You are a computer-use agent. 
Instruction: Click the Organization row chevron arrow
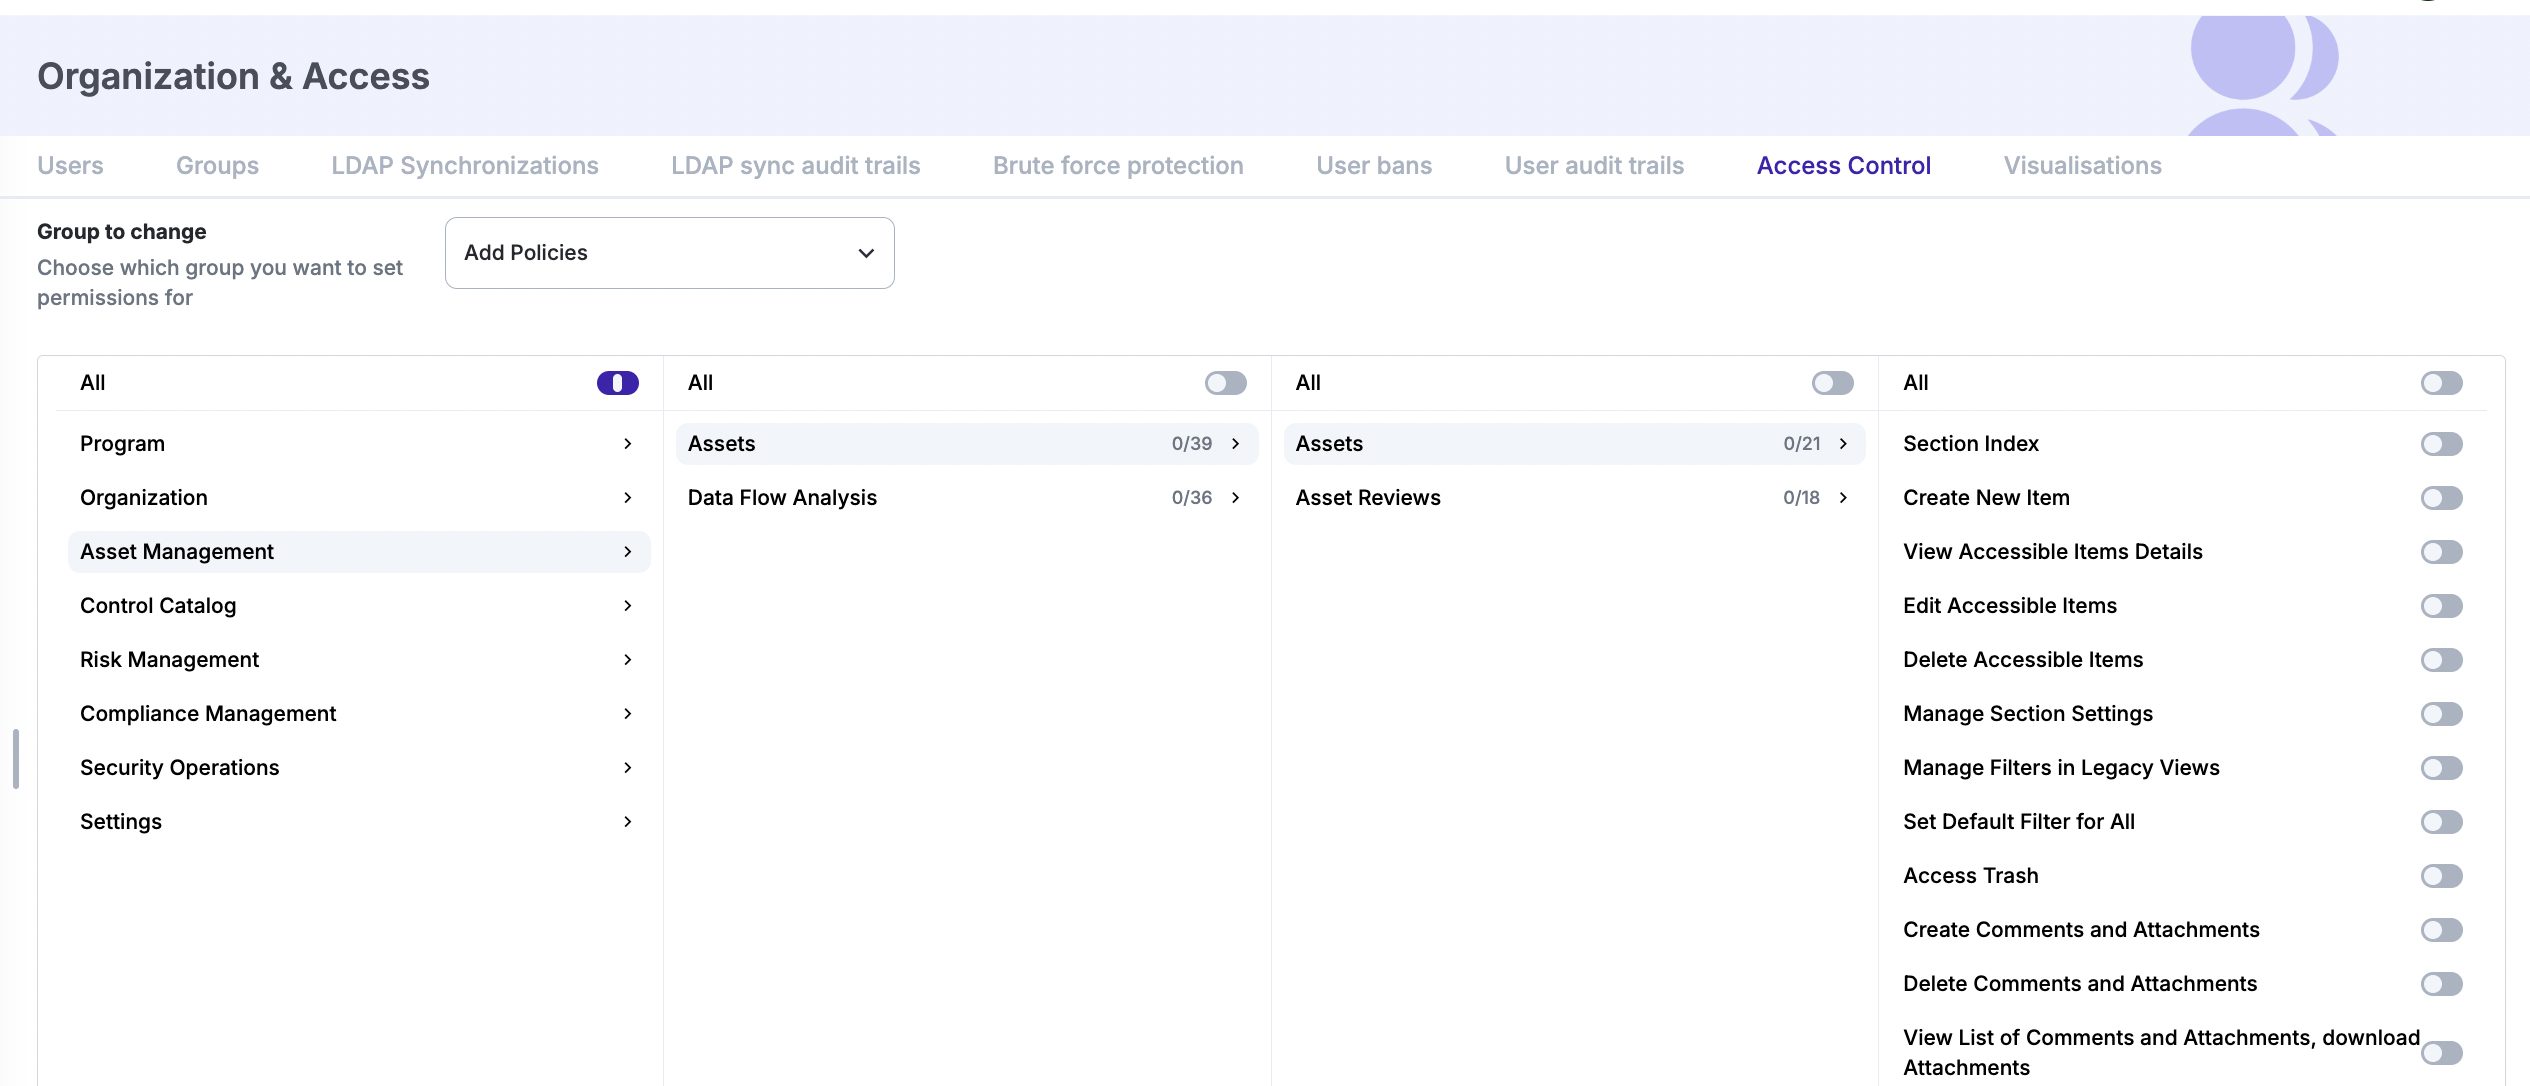coord(627,498)
